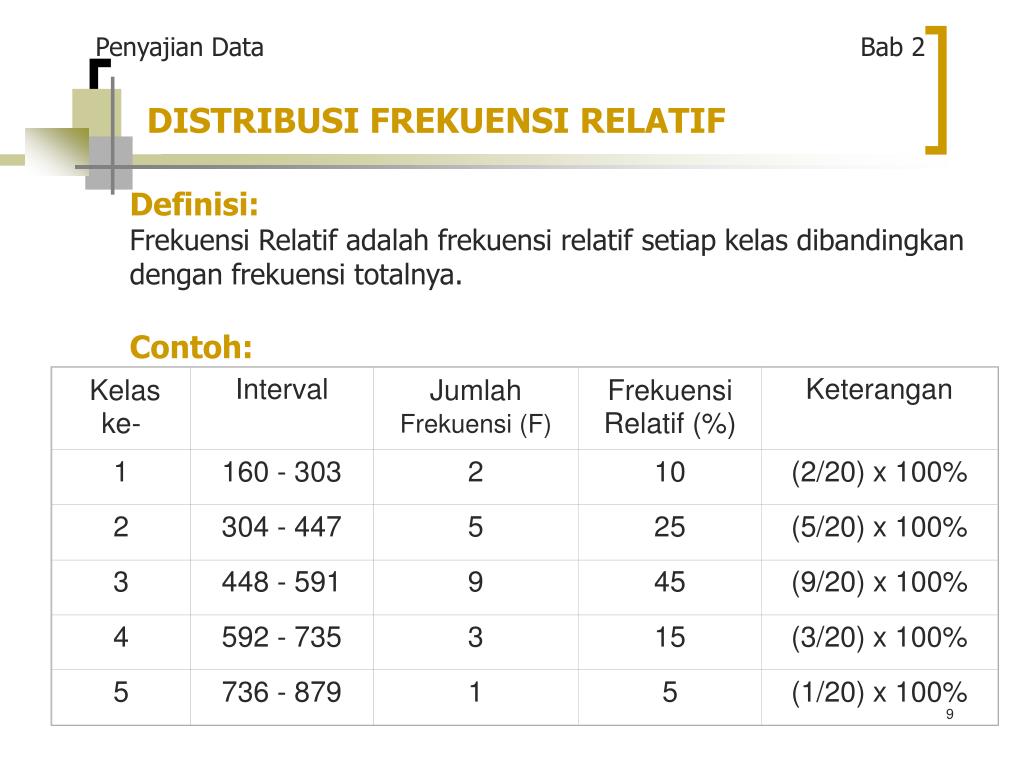1024x768 pixels.
Task: Click the 'Bab 2' chapter label
Action: point(892,47)
